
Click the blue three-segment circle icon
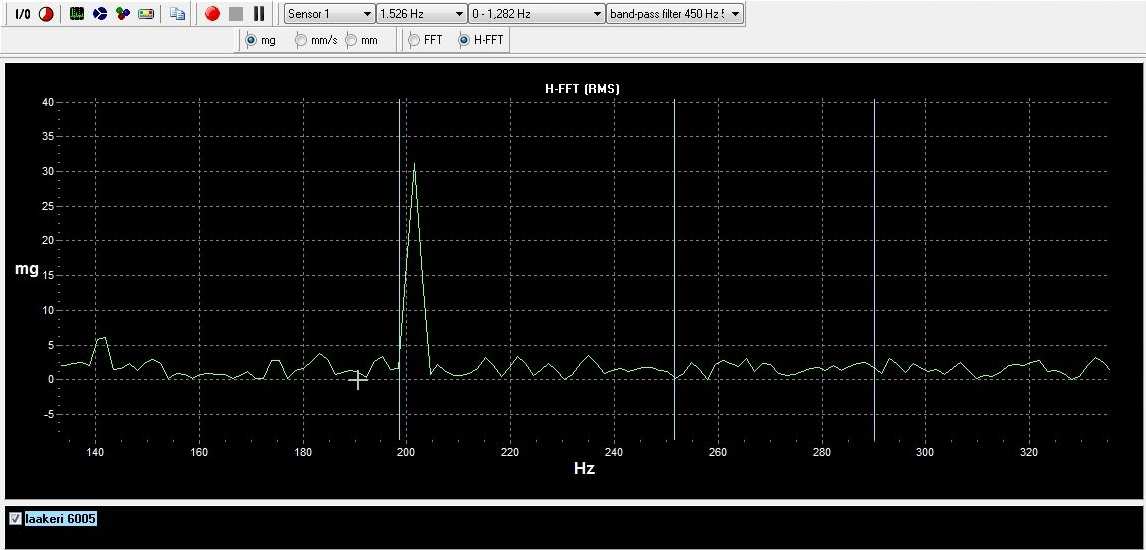(100, 14)
